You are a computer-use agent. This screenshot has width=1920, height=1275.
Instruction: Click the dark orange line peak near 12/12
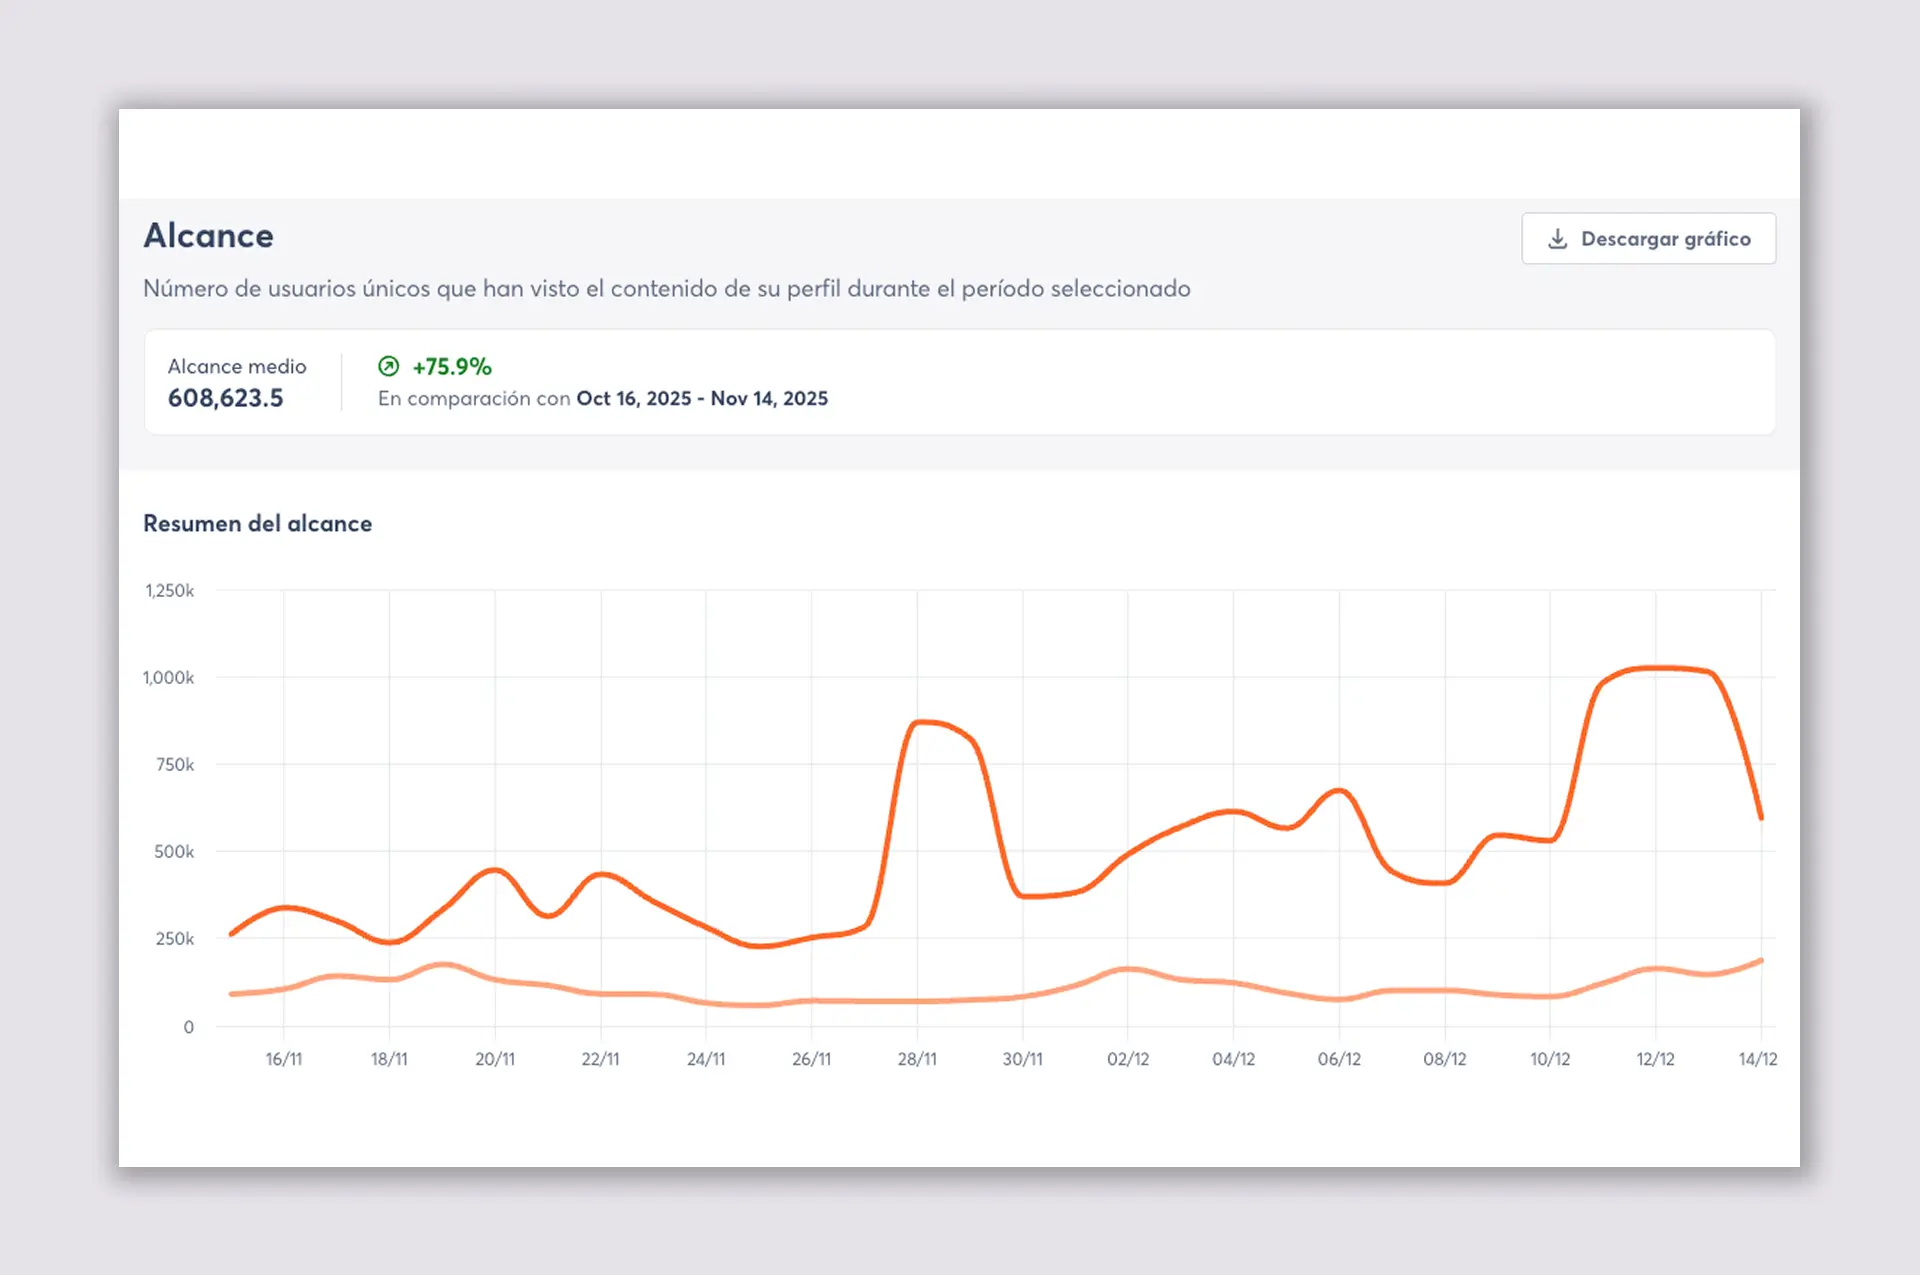coord(1655,668)
